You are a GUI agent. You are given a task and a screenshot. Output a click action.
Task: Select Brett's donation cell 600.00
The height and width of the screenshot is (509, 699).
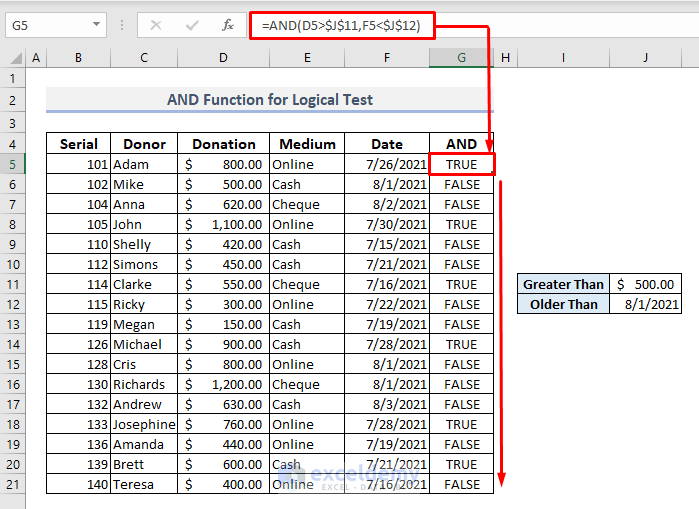(x=223, y=464)
